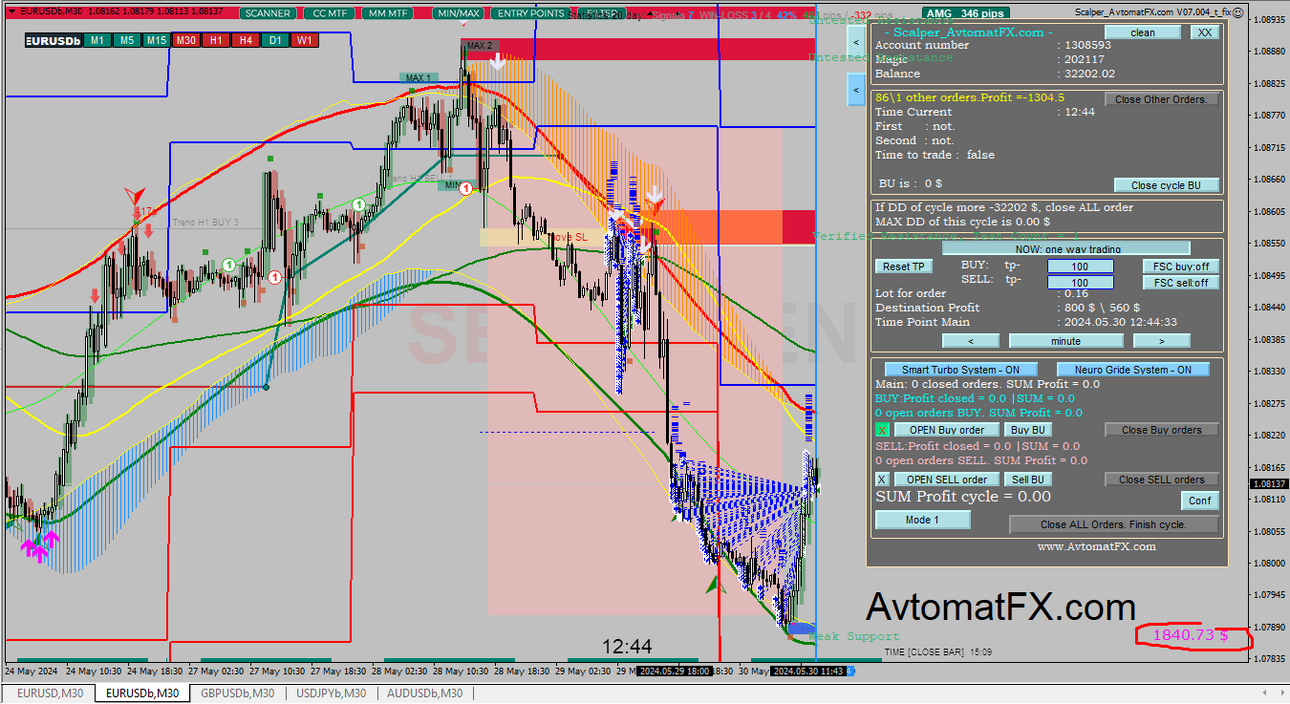Screen dimensions: 1290x704
Task: Open the AUDUSDb,M30 chart tab
Action: [x=425, y=693]
